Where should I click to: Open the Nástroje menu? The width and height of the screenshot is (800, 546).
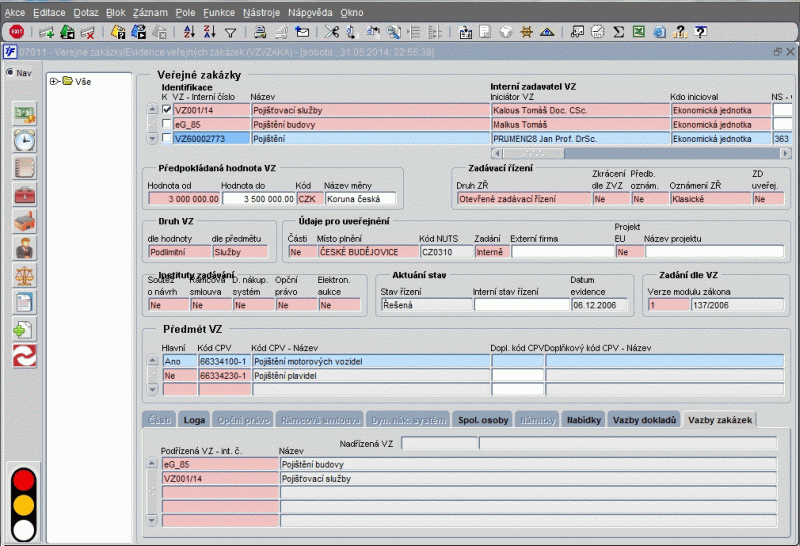tap(263, 11)
